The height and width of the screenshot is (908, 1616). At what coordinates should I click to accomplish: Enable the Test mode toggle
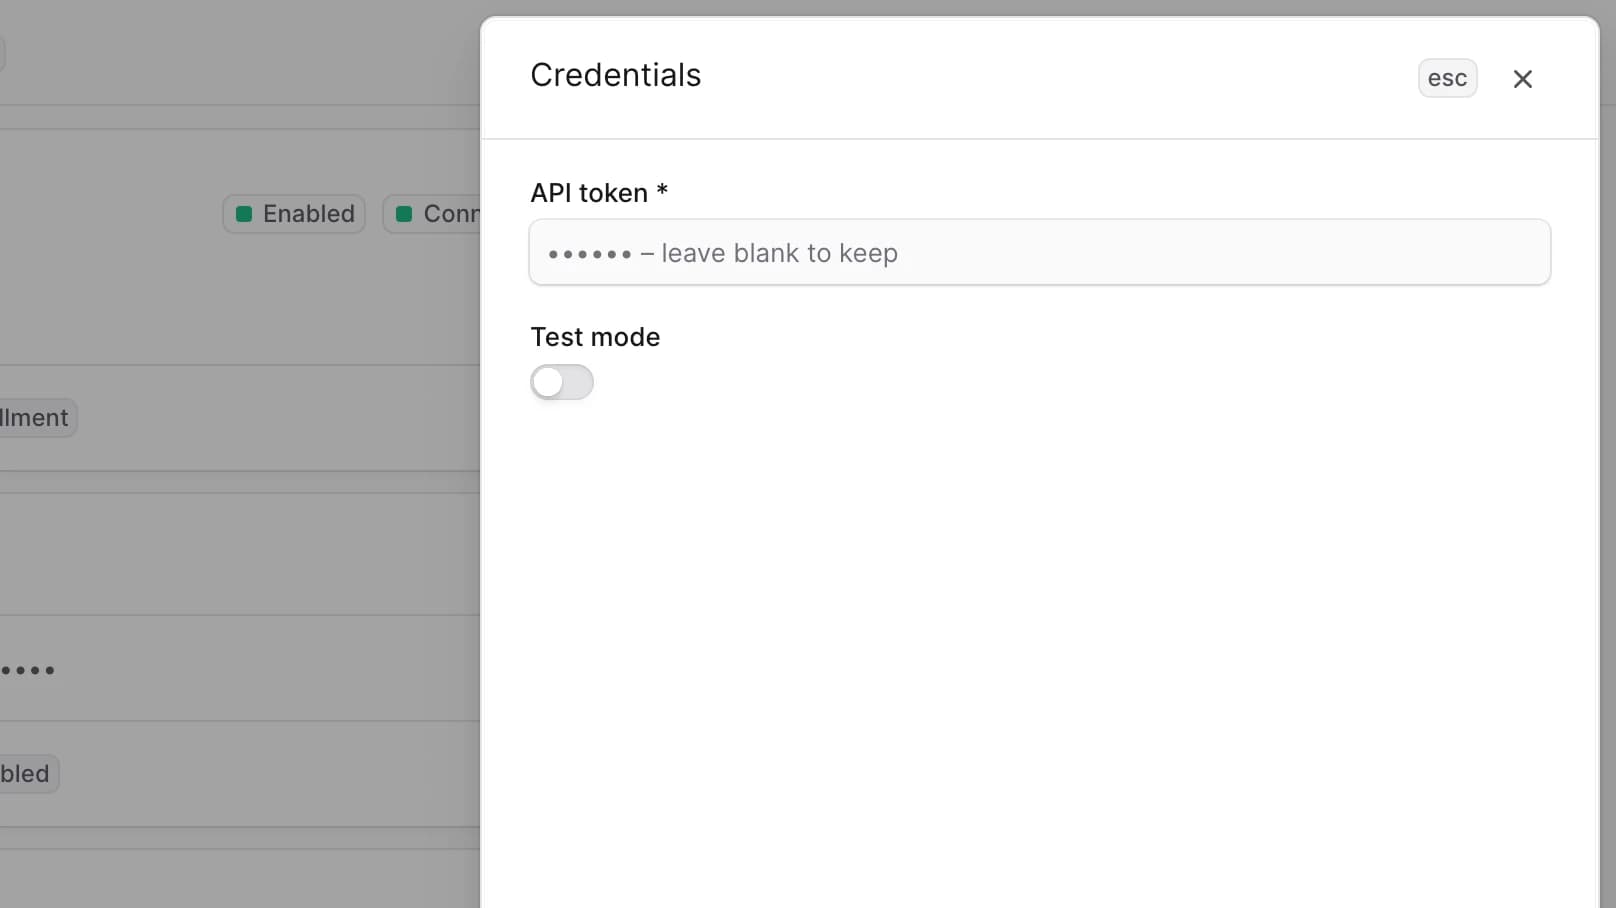click(x=562, y=382)
